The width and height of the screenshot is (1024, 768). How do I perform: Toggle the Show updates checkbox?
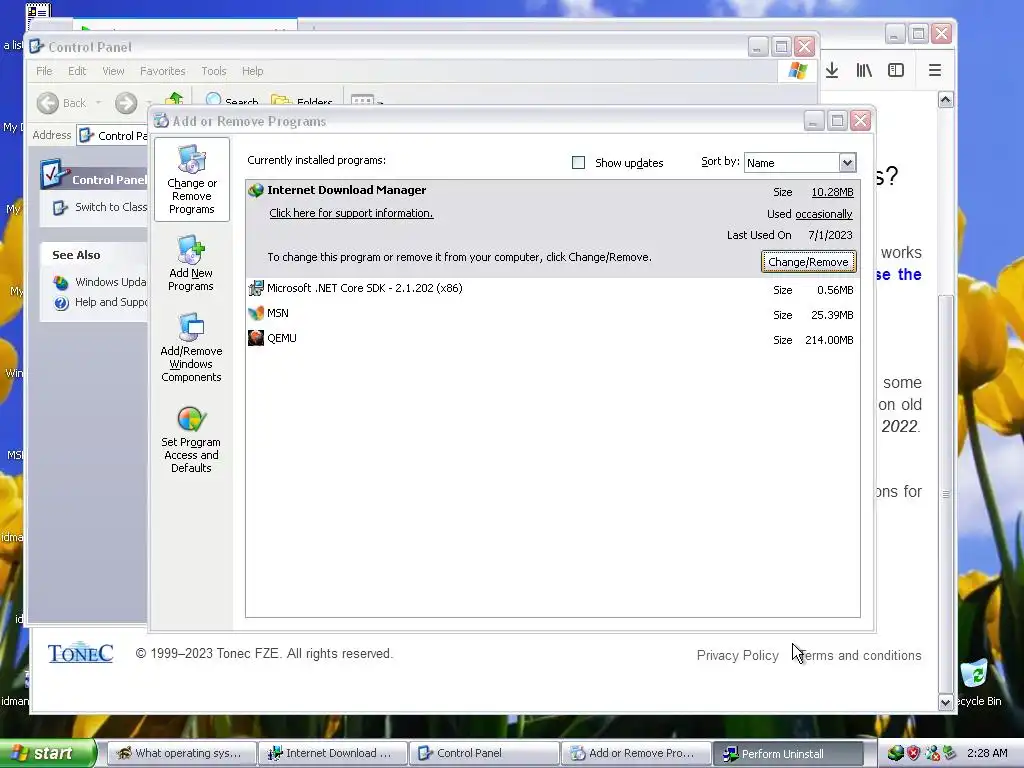[x=579, y=163]
